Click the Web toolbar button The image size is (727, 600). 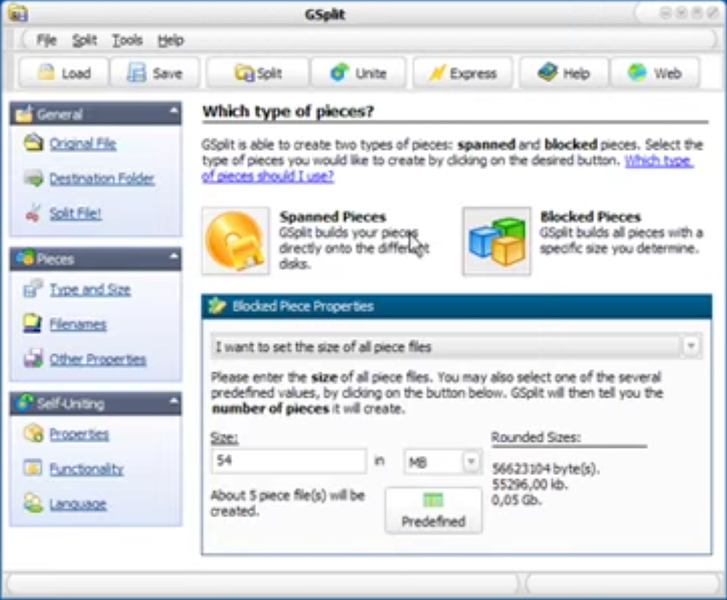(x=655, y=73)
